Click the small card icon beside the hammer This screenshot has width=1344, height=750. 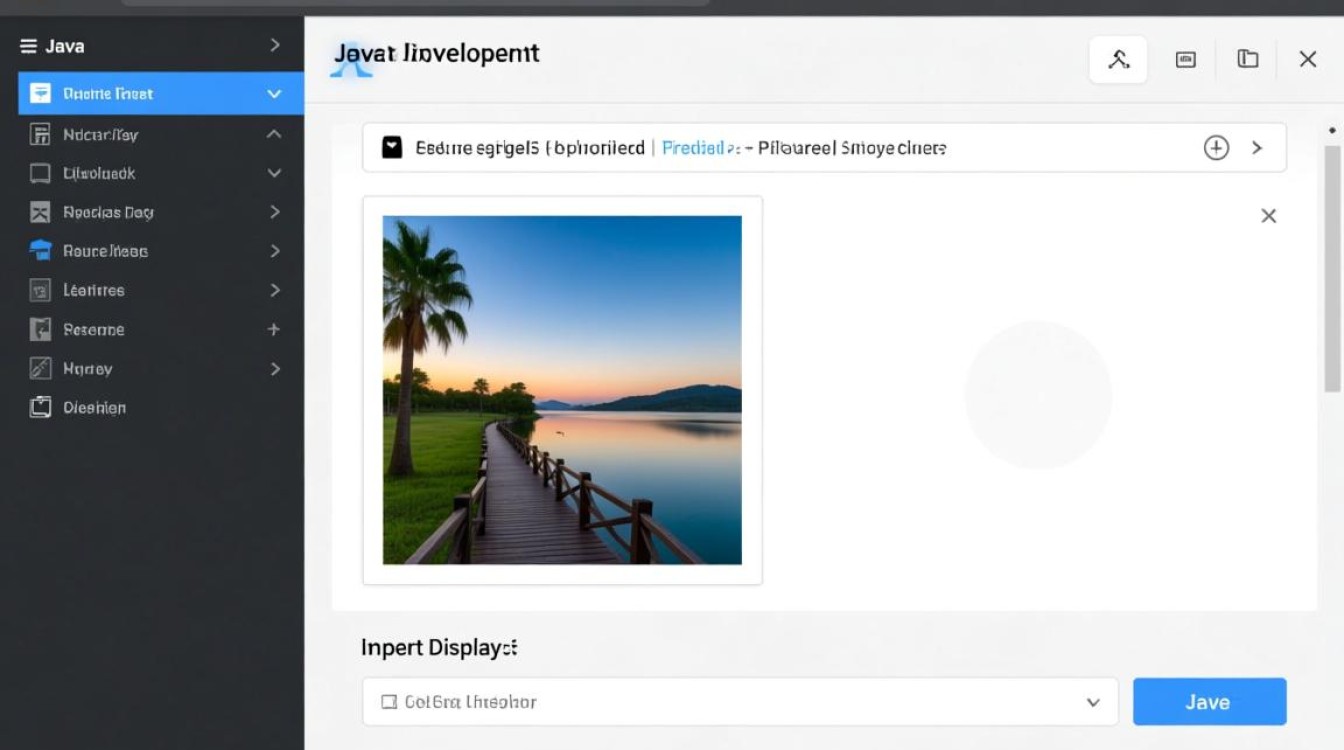[x=1185, y=60]
